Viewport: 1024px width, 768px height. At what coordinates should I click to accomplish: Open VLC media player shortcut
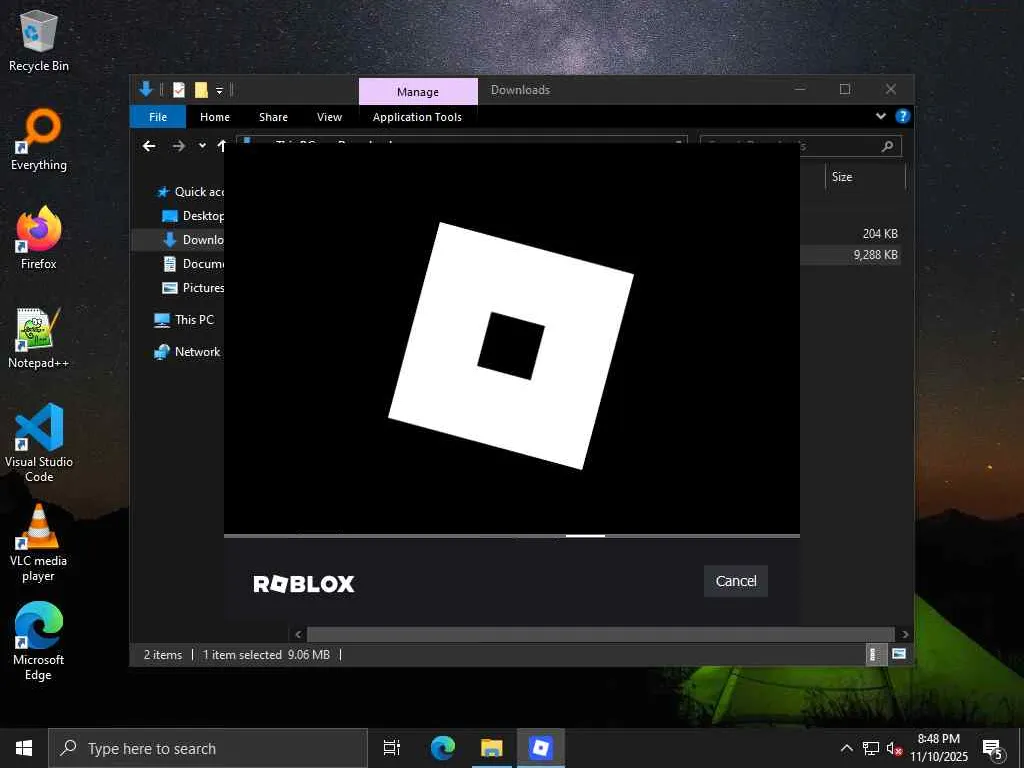[39, 543]
